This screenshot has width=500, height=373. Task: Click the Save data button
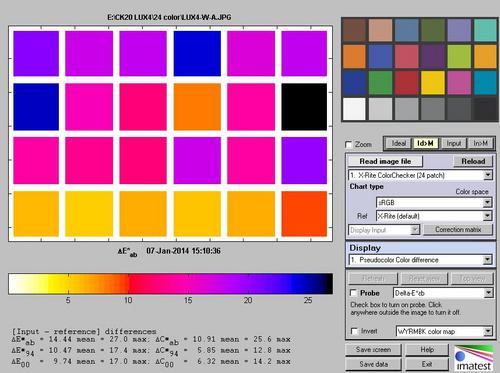(373, 364)
